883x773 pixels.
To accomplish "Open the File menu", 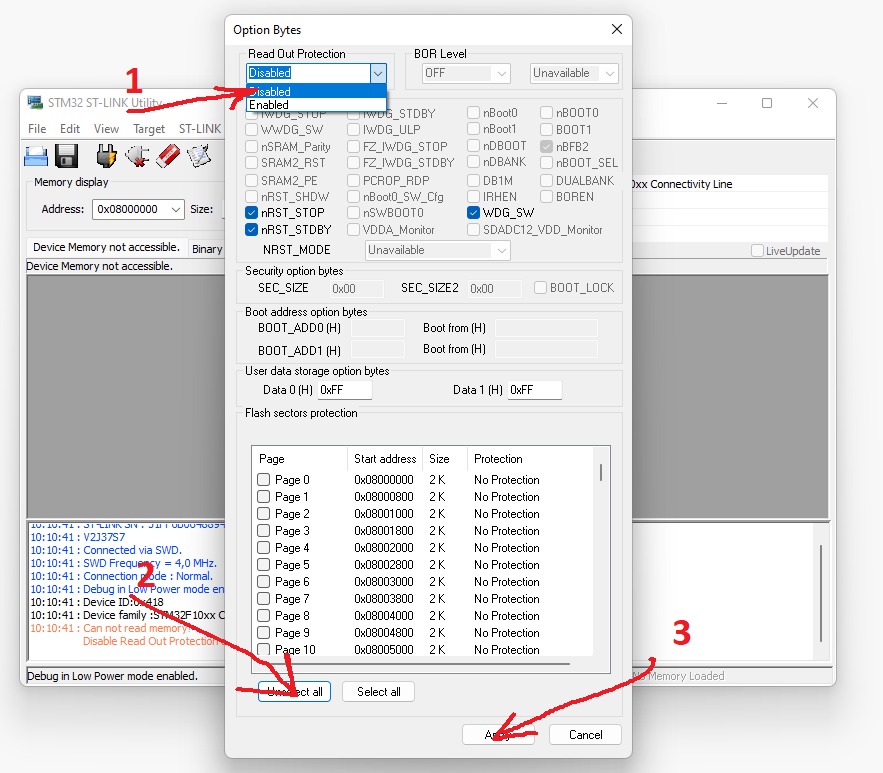I will pyautogui.click(x=37, y=129).
